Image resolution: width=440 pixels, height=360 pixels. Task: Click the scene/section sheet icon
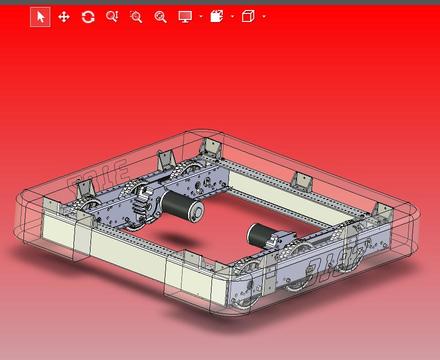(x=217, y=16)
